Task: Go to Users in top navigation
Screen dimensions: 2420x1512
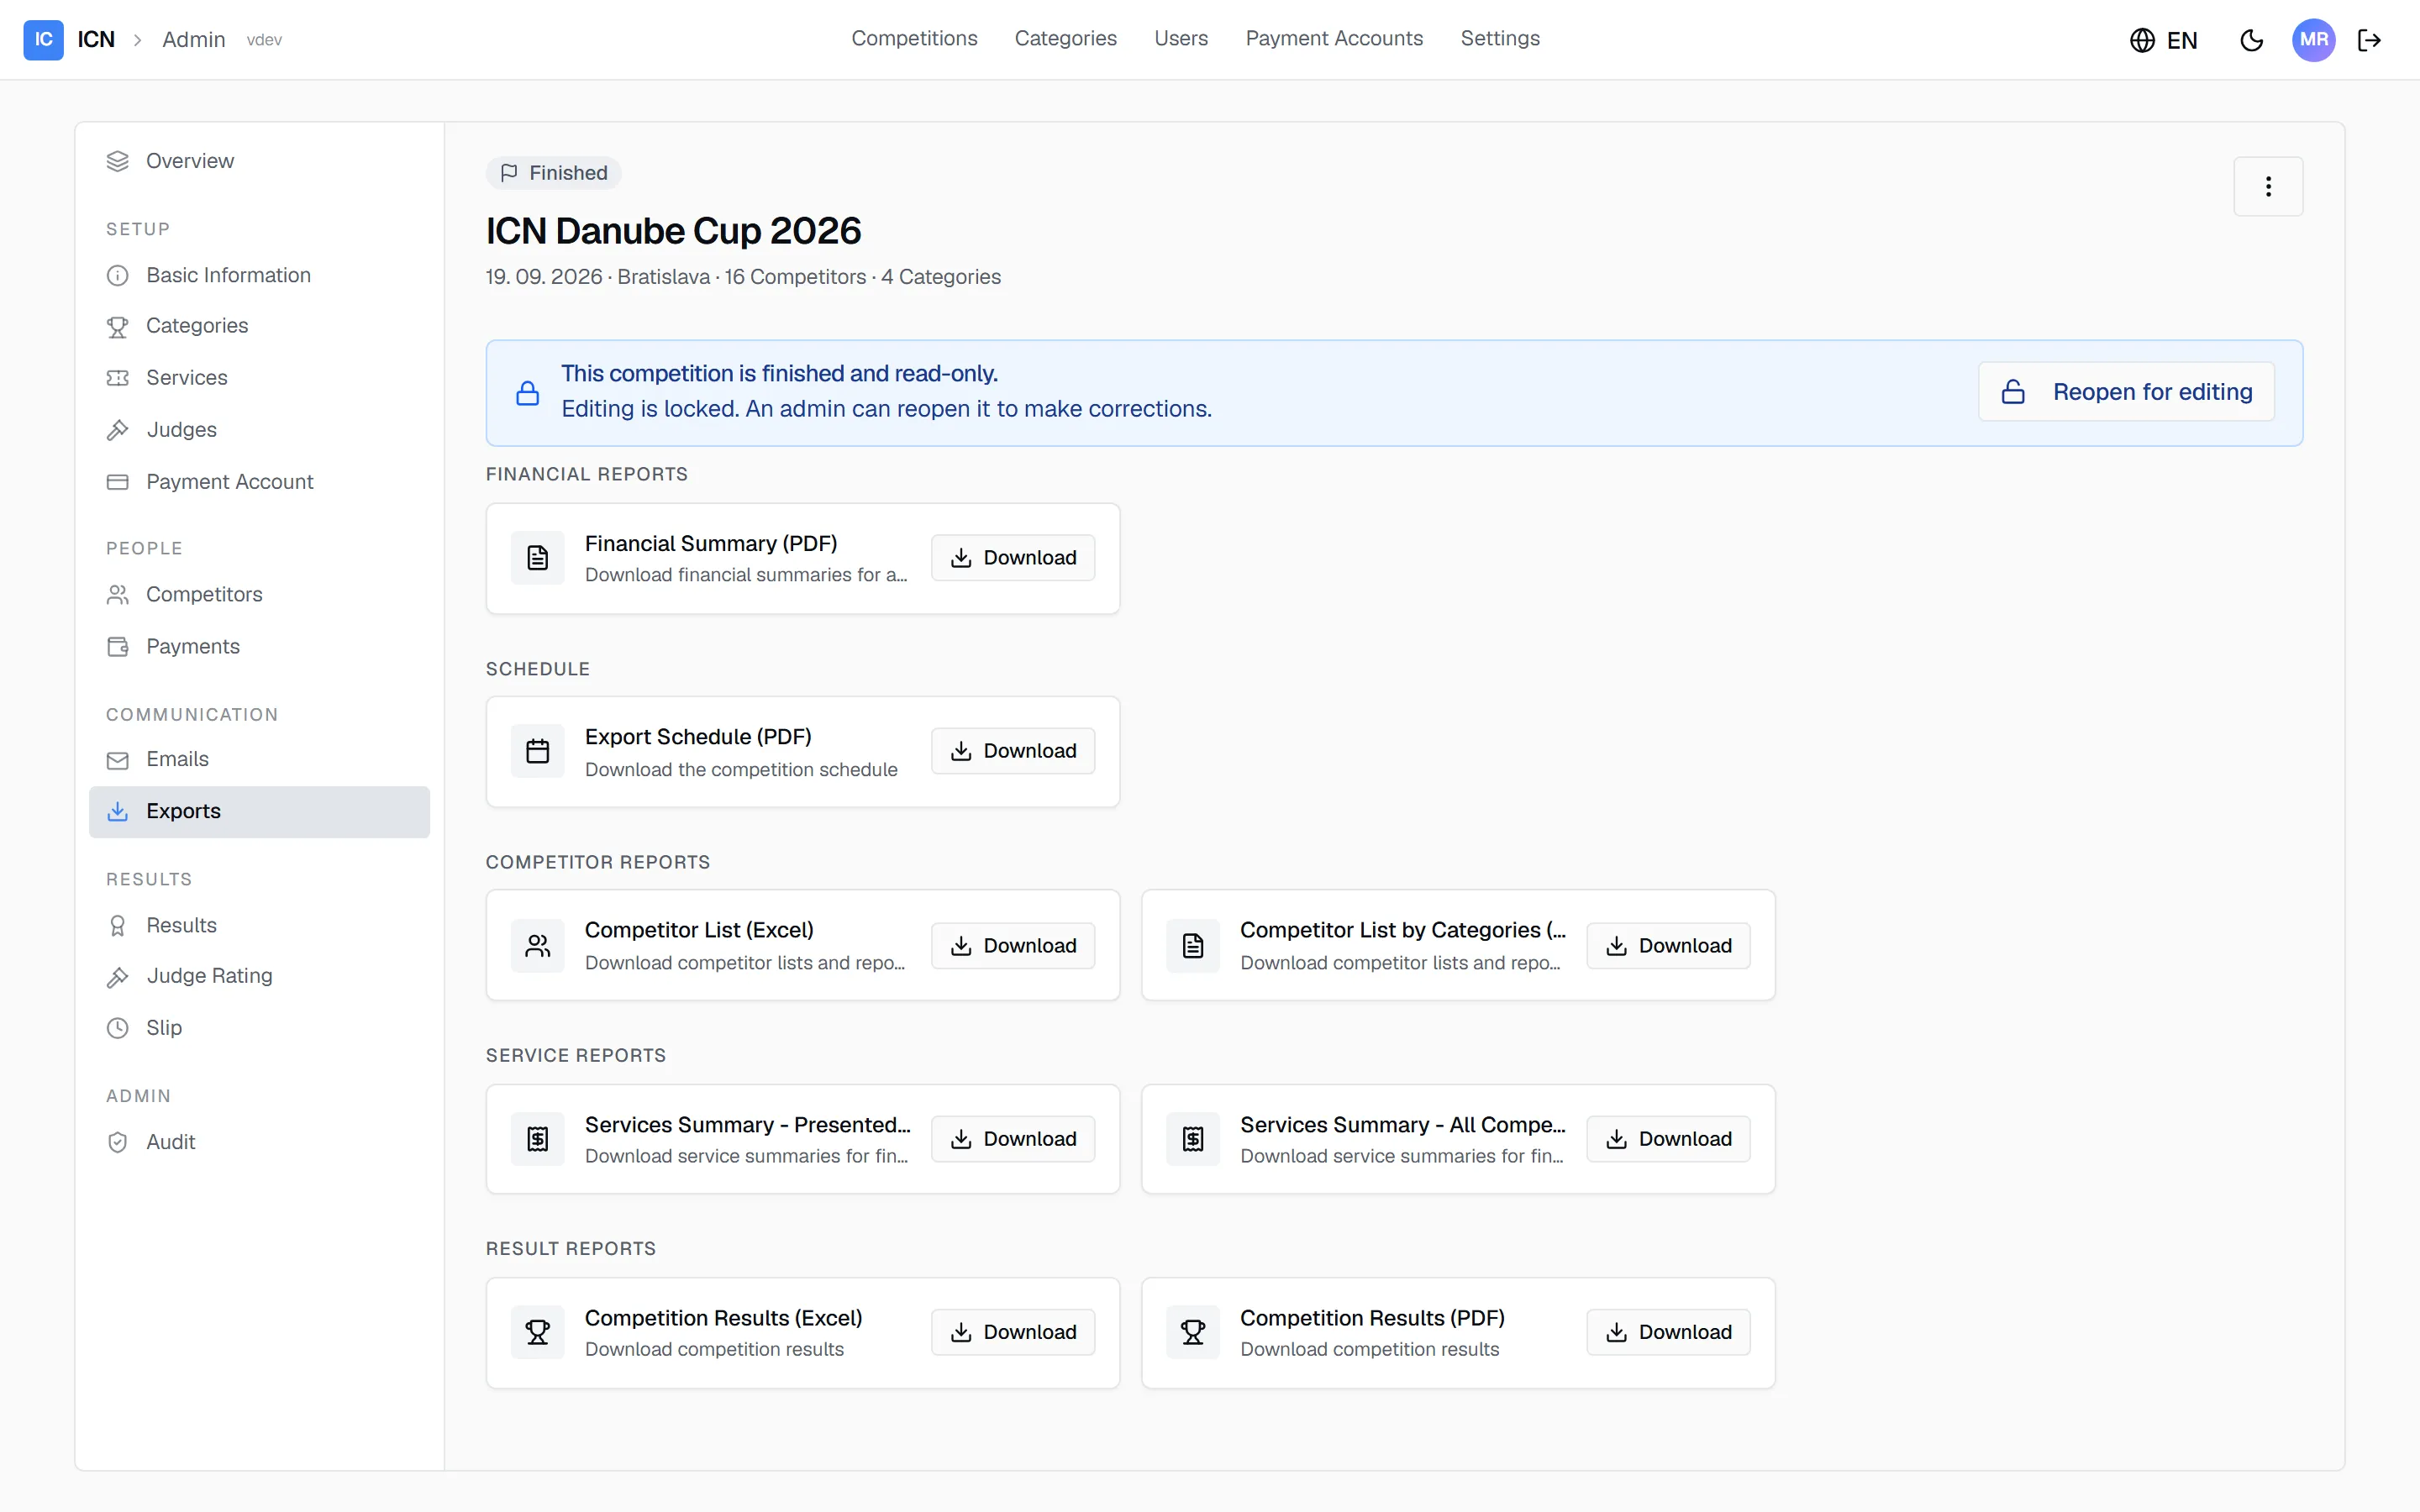Action: [1181, 38]
